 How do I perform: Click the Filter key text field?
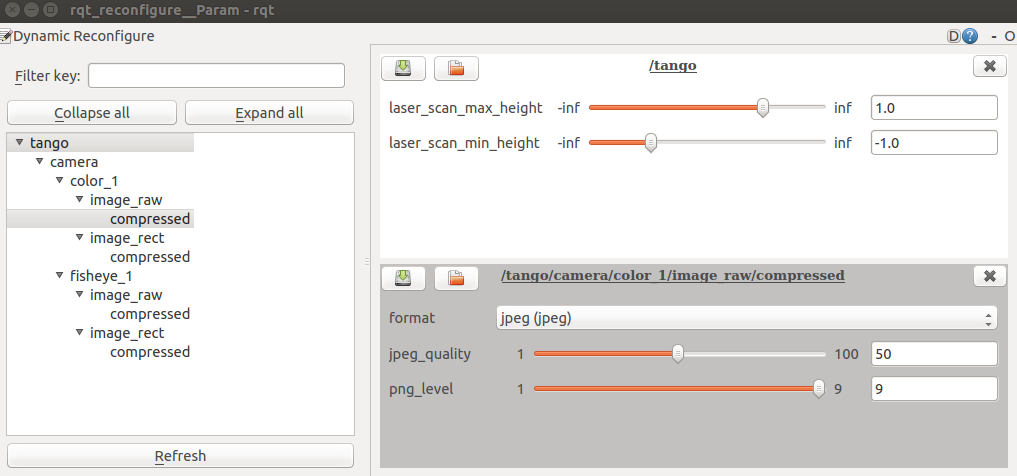217,76
